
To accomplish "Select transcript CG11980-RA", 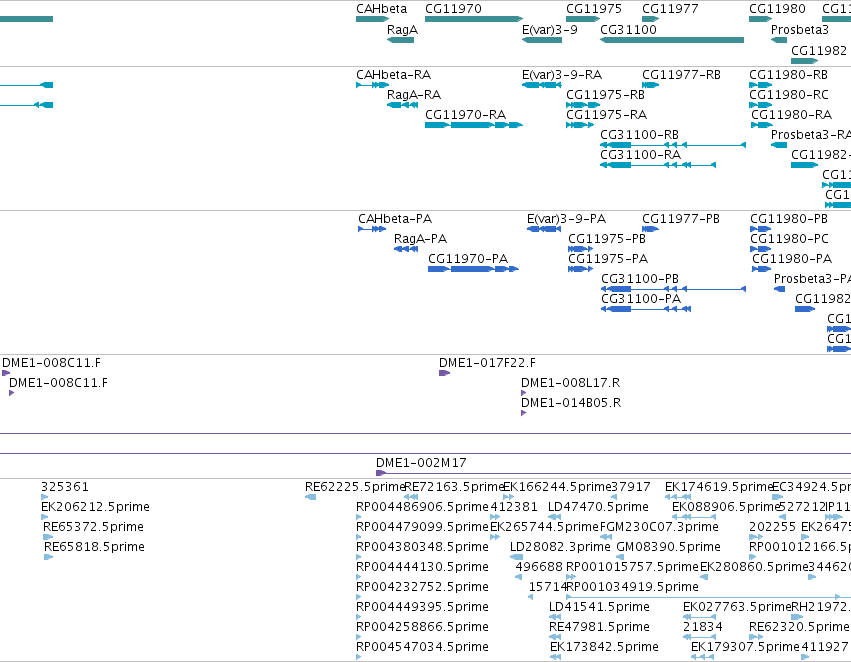I will tap(761, 125).
